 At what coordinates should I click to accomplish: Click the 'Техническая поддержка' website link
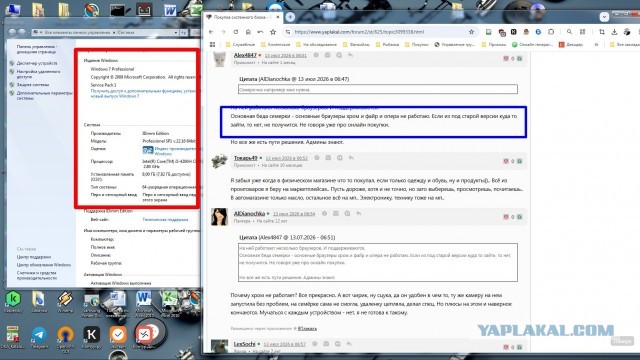coord(165,220)
